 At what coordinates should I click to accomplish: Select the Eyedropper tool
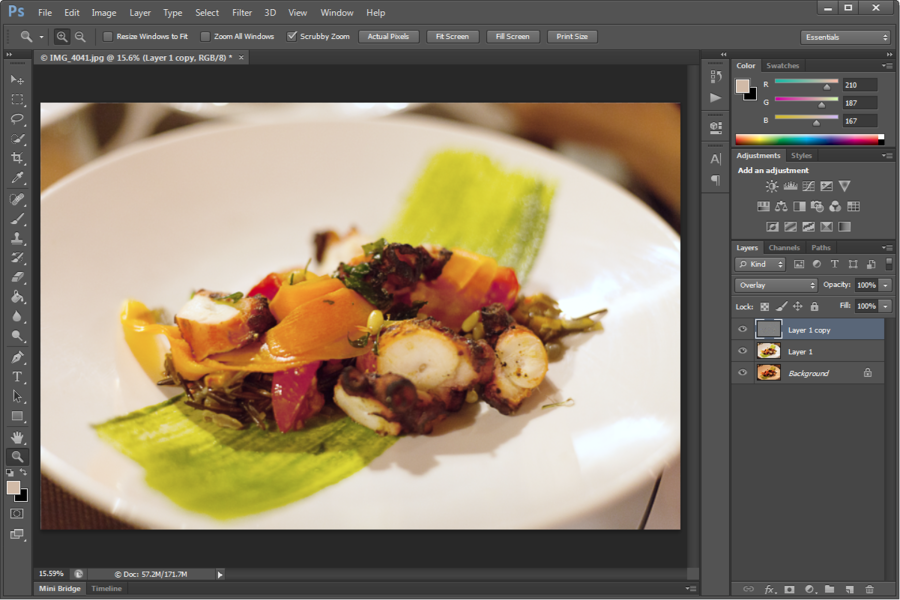[17, 178]
